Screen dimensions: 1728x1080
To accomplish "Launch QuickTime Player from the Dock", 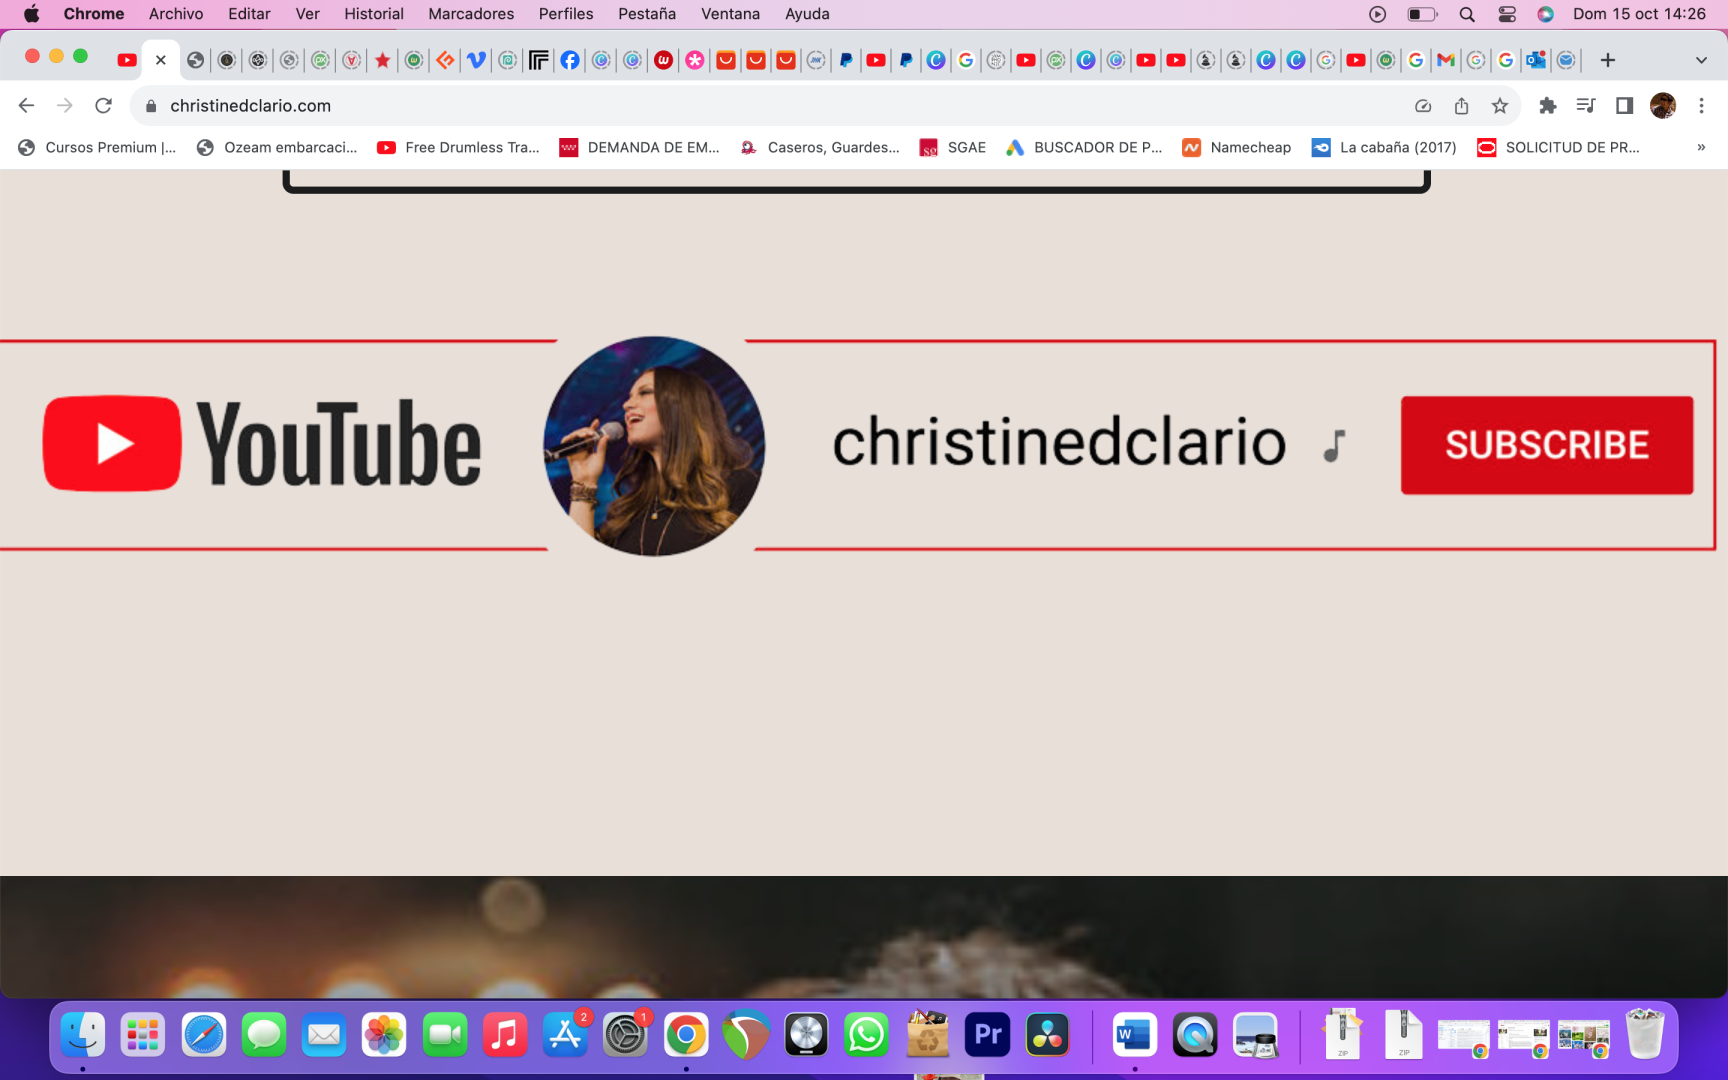I will tap(1194, 1035).
